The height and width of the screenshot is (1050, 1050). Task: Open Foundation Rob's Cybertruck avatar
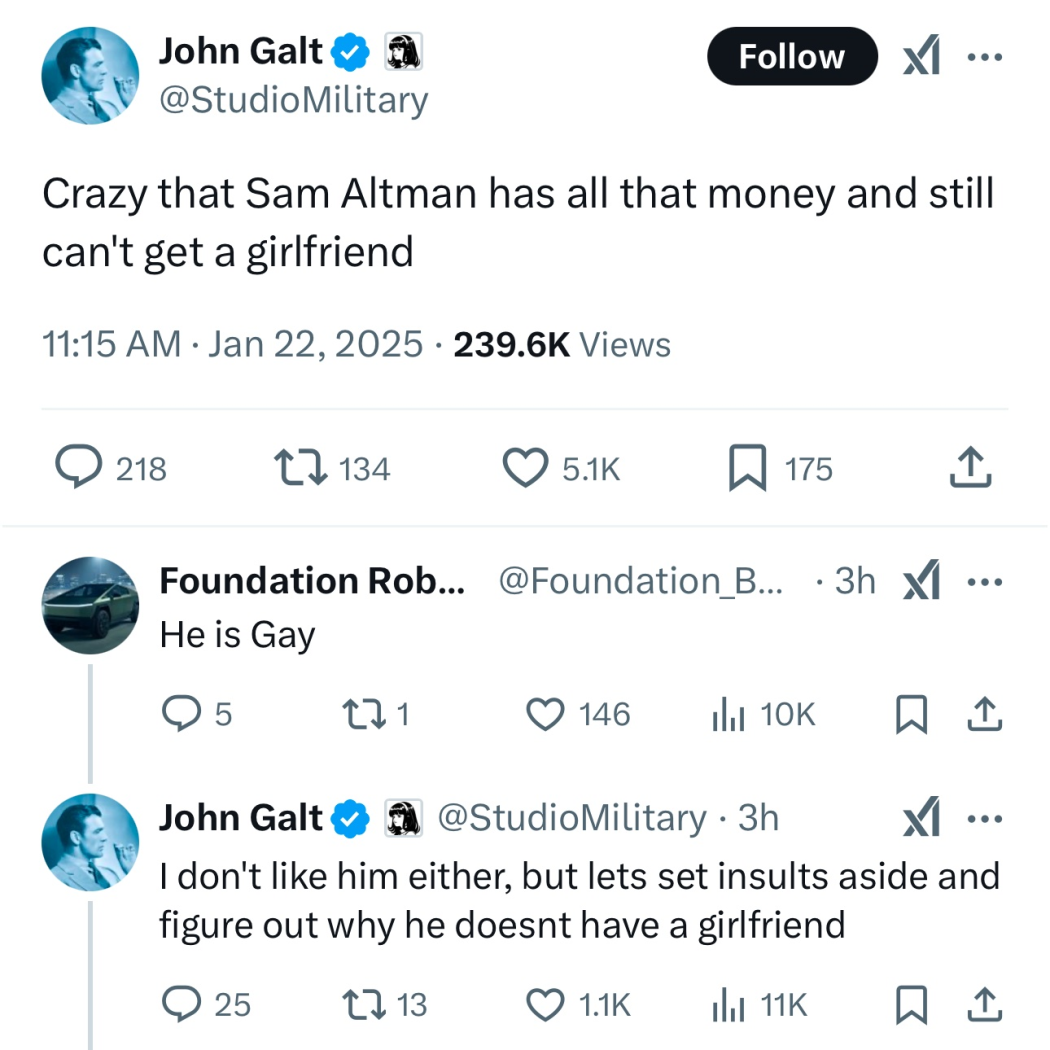click(90, 605)
